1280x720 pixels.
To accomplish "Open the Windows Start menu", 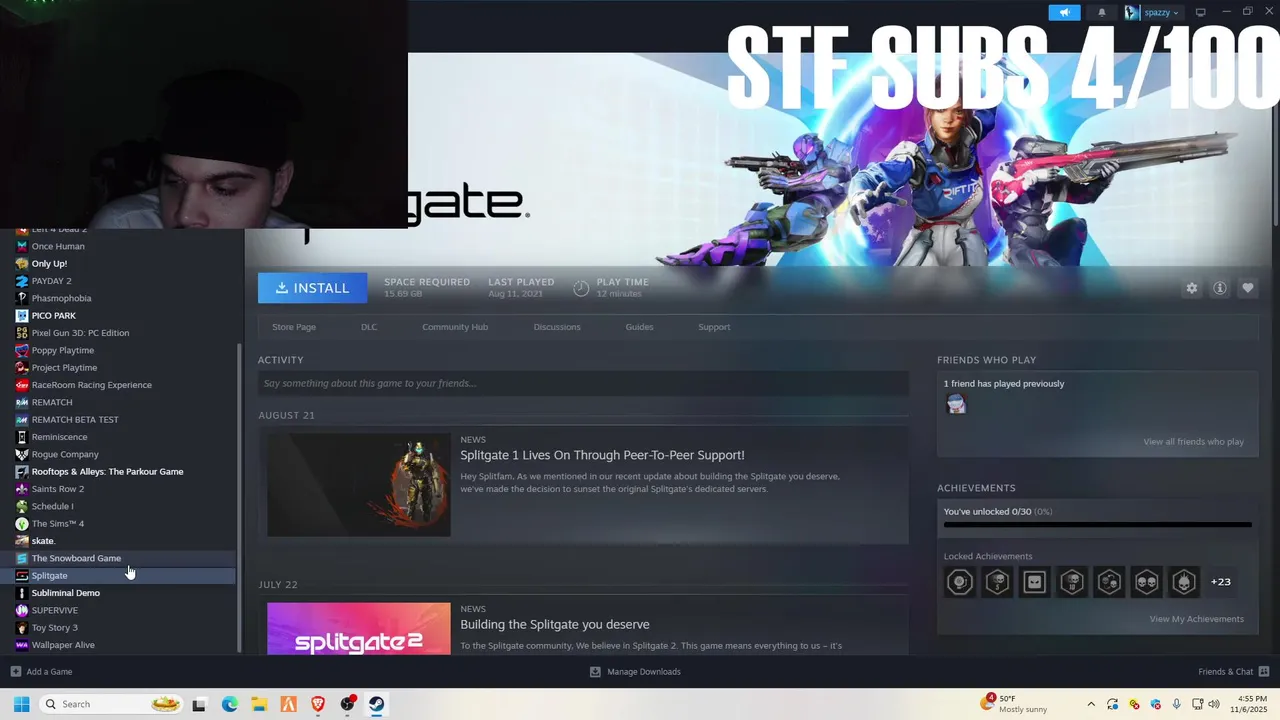I will (x=21, y=704).
